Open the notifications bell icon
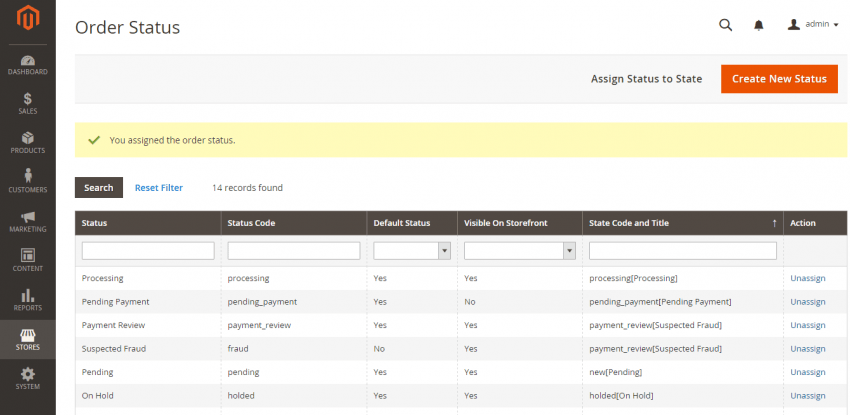 click(759, 25)
